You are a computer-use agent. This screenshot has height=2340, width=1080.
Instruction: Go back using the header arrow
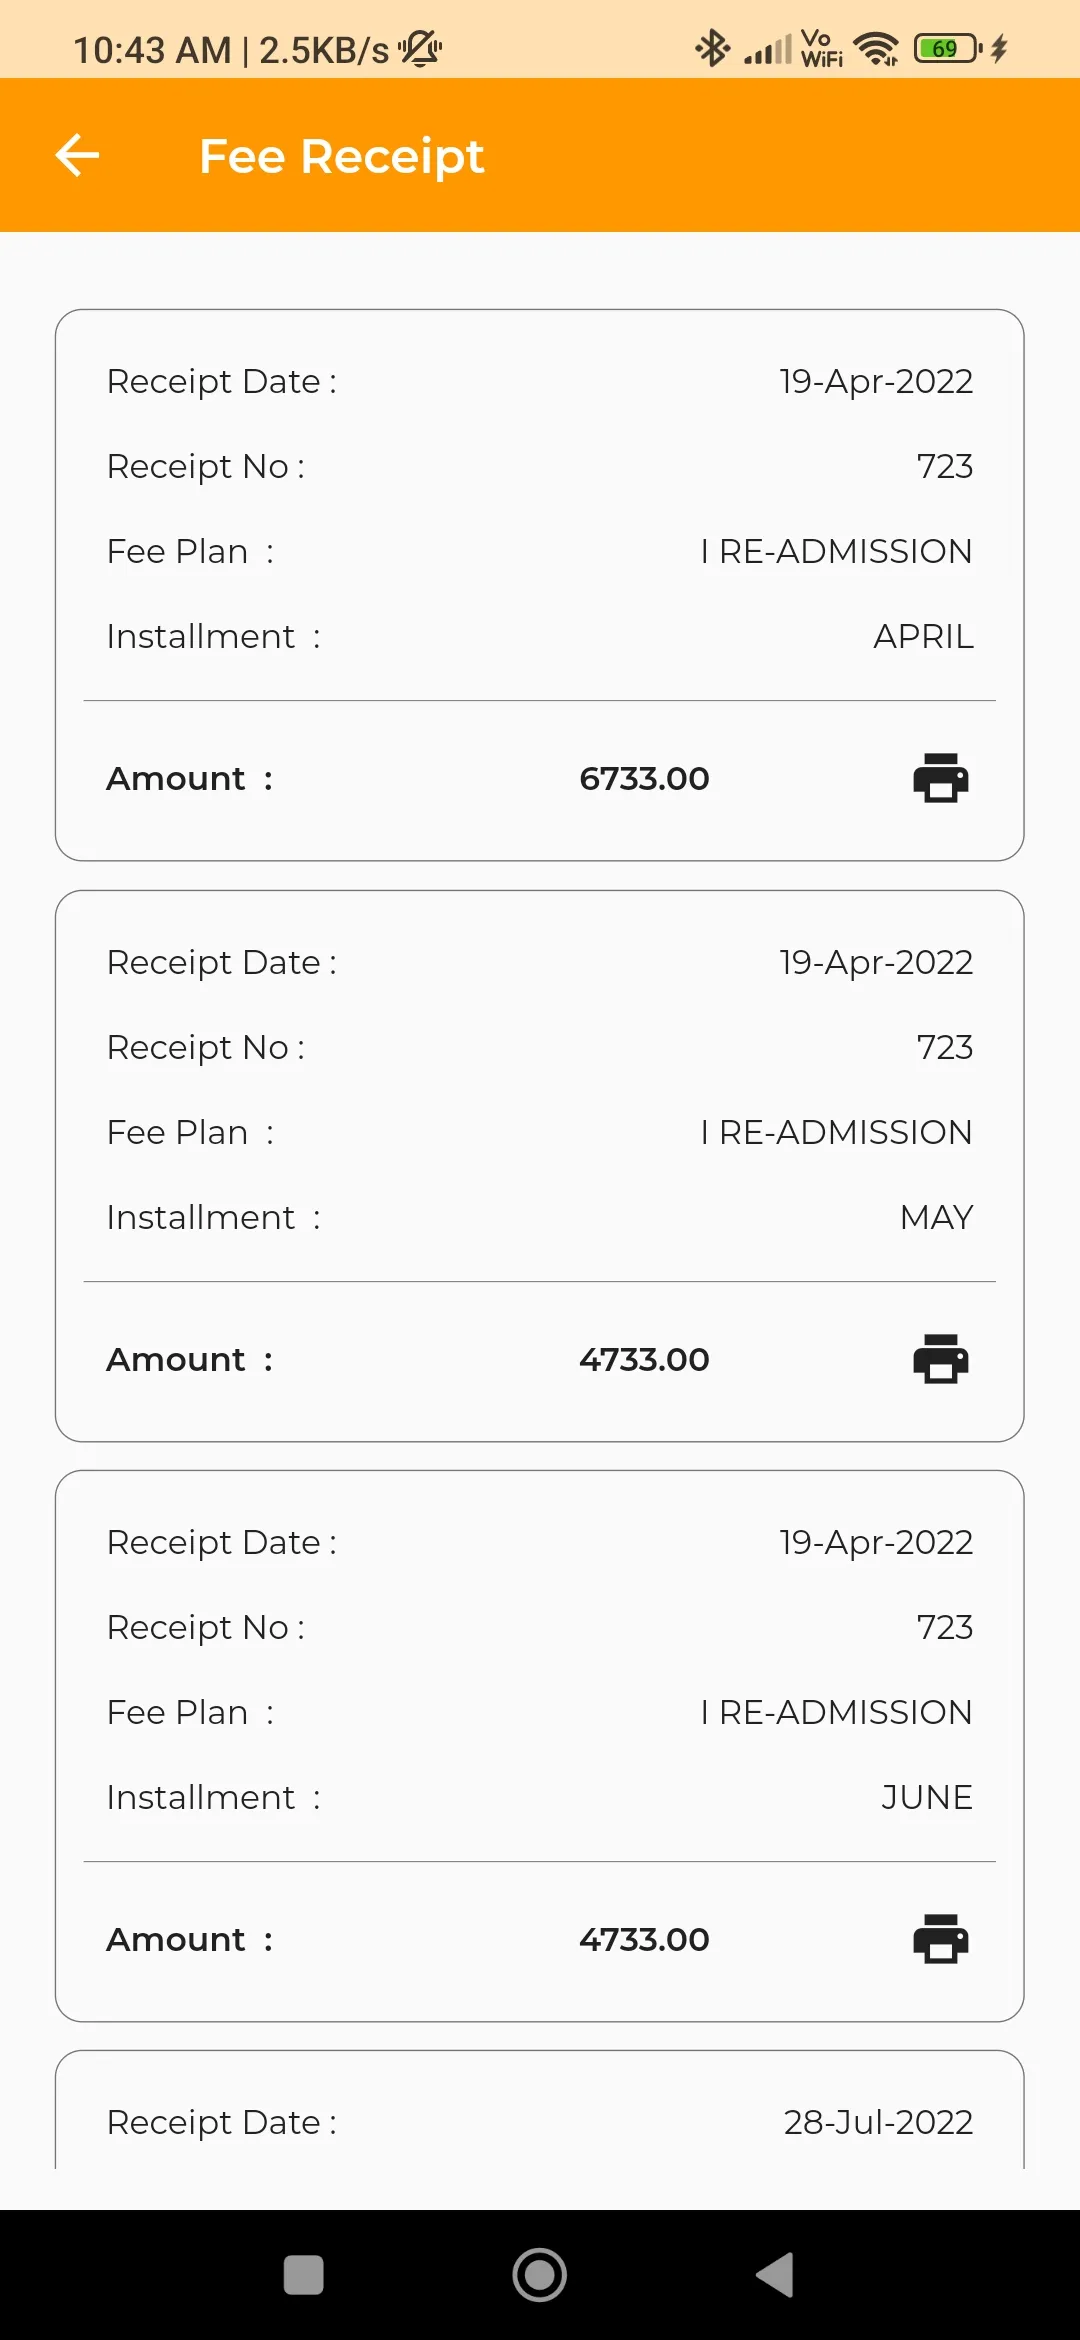pos(77,155)
